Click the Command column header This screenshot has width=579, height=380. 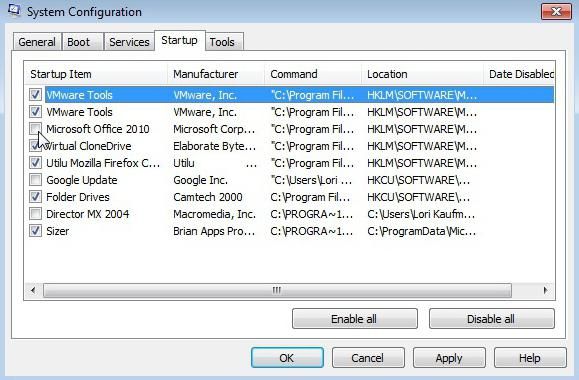click(313, 74)
